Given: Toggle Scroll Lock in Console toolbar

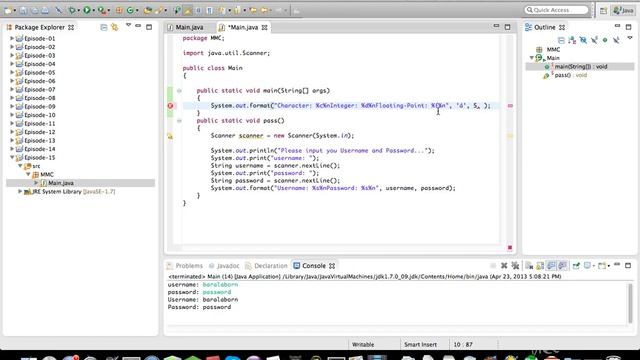Looking at the screenshot, I should 540,266.
